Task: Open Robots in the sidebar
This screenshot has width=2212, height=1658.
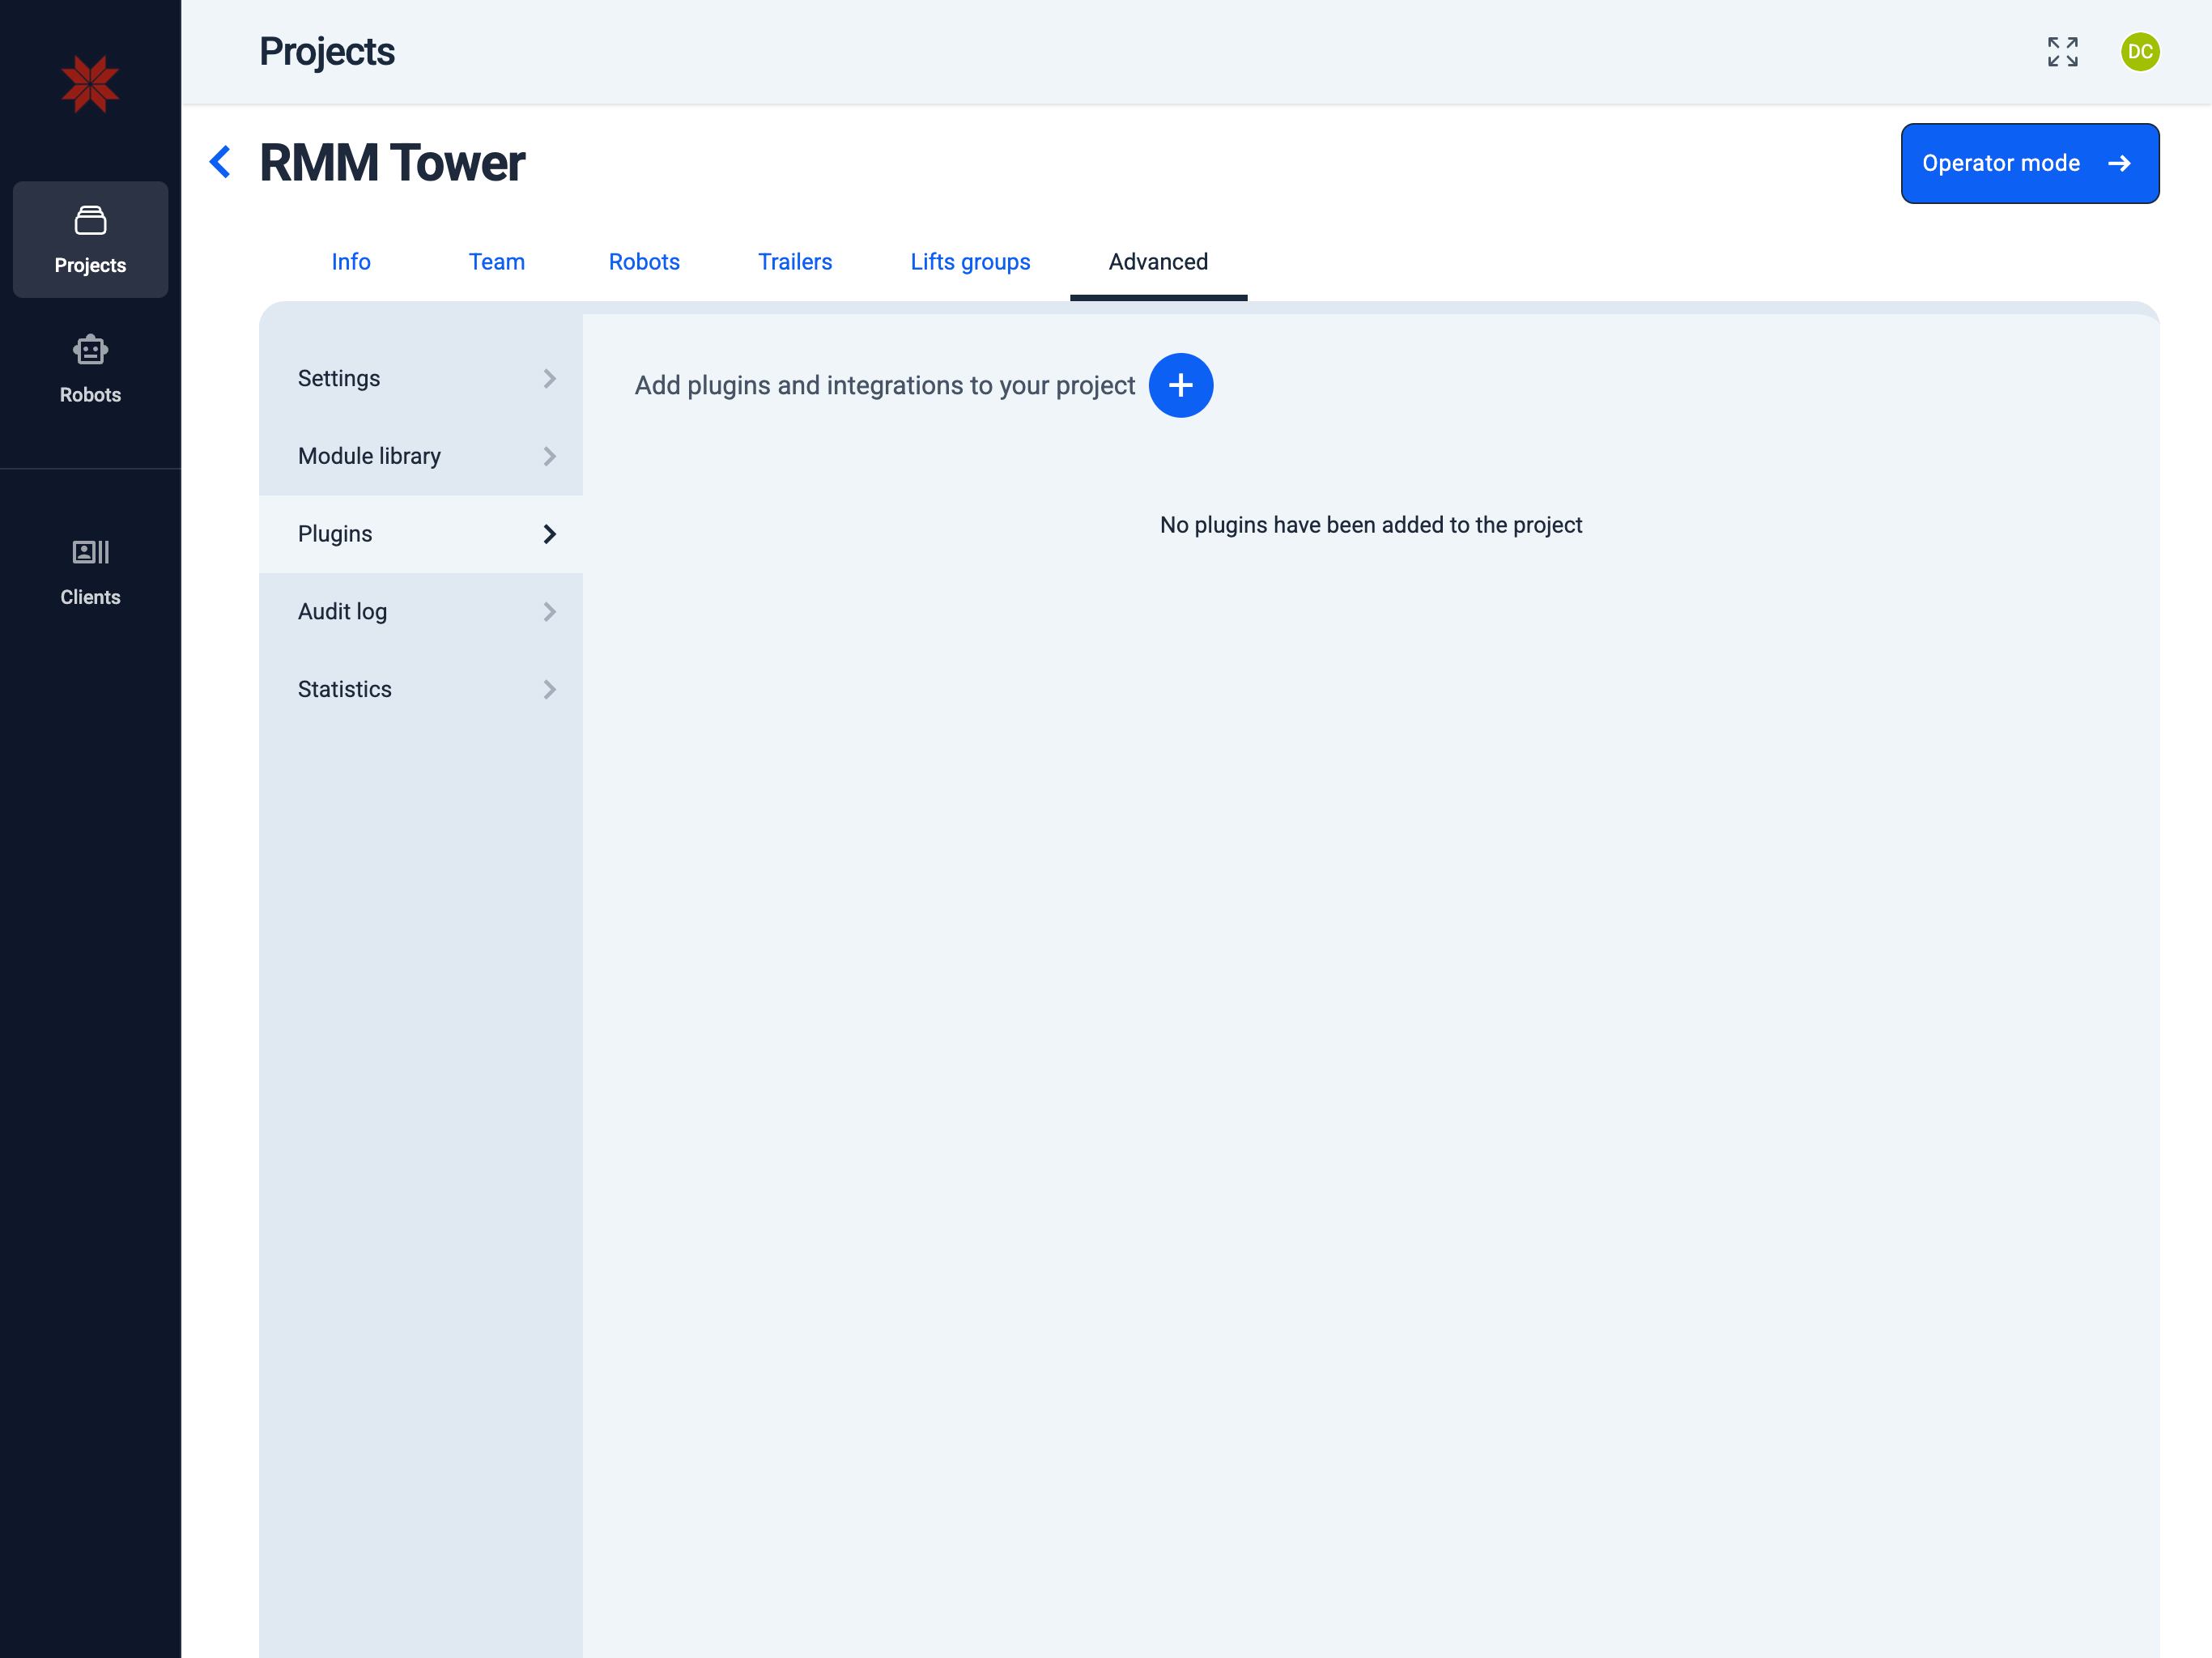Action: [90, 369]
